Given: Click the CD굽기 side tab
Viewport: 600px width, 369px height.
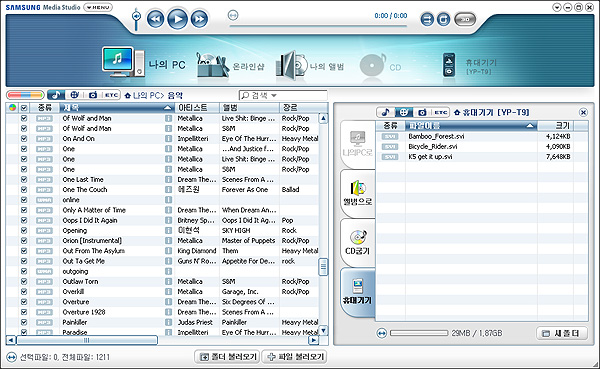Looking at the screenshot, I should 358,242.
